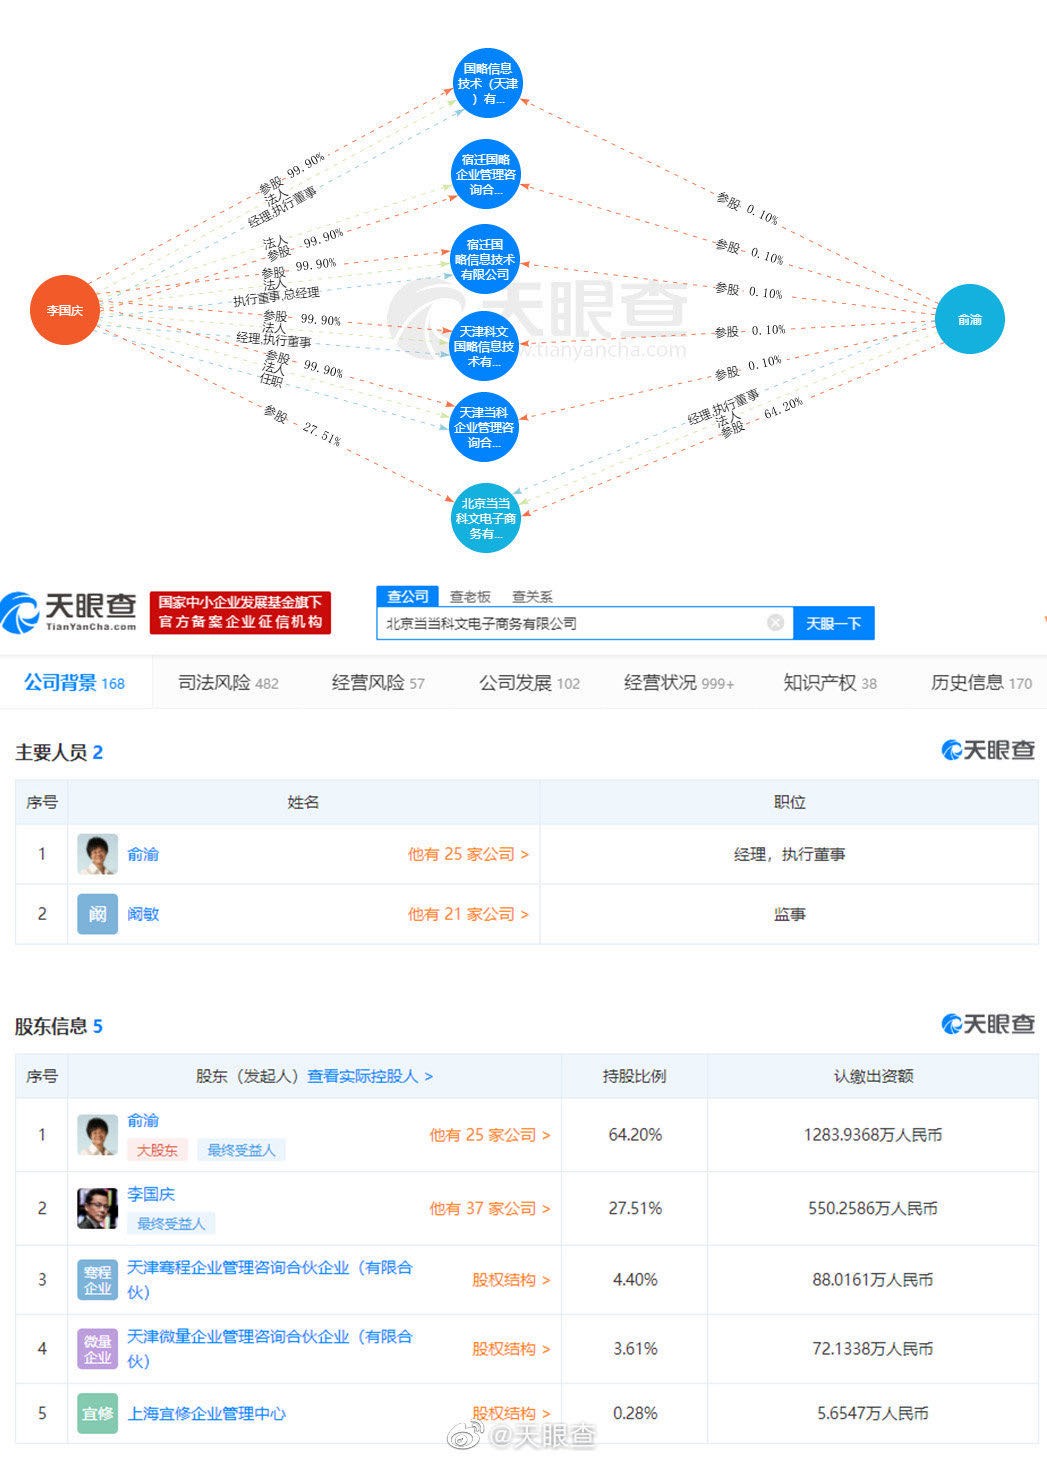
Task: Click the 4.40% shareholding cell
Action: click(x=635, y=1280)
